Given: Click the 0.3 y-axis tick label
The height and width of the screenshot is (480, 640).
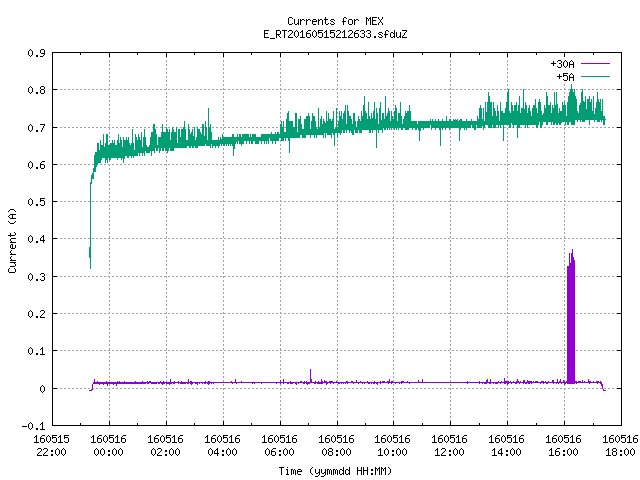Looking at the screenshot, I should point(36,277).
